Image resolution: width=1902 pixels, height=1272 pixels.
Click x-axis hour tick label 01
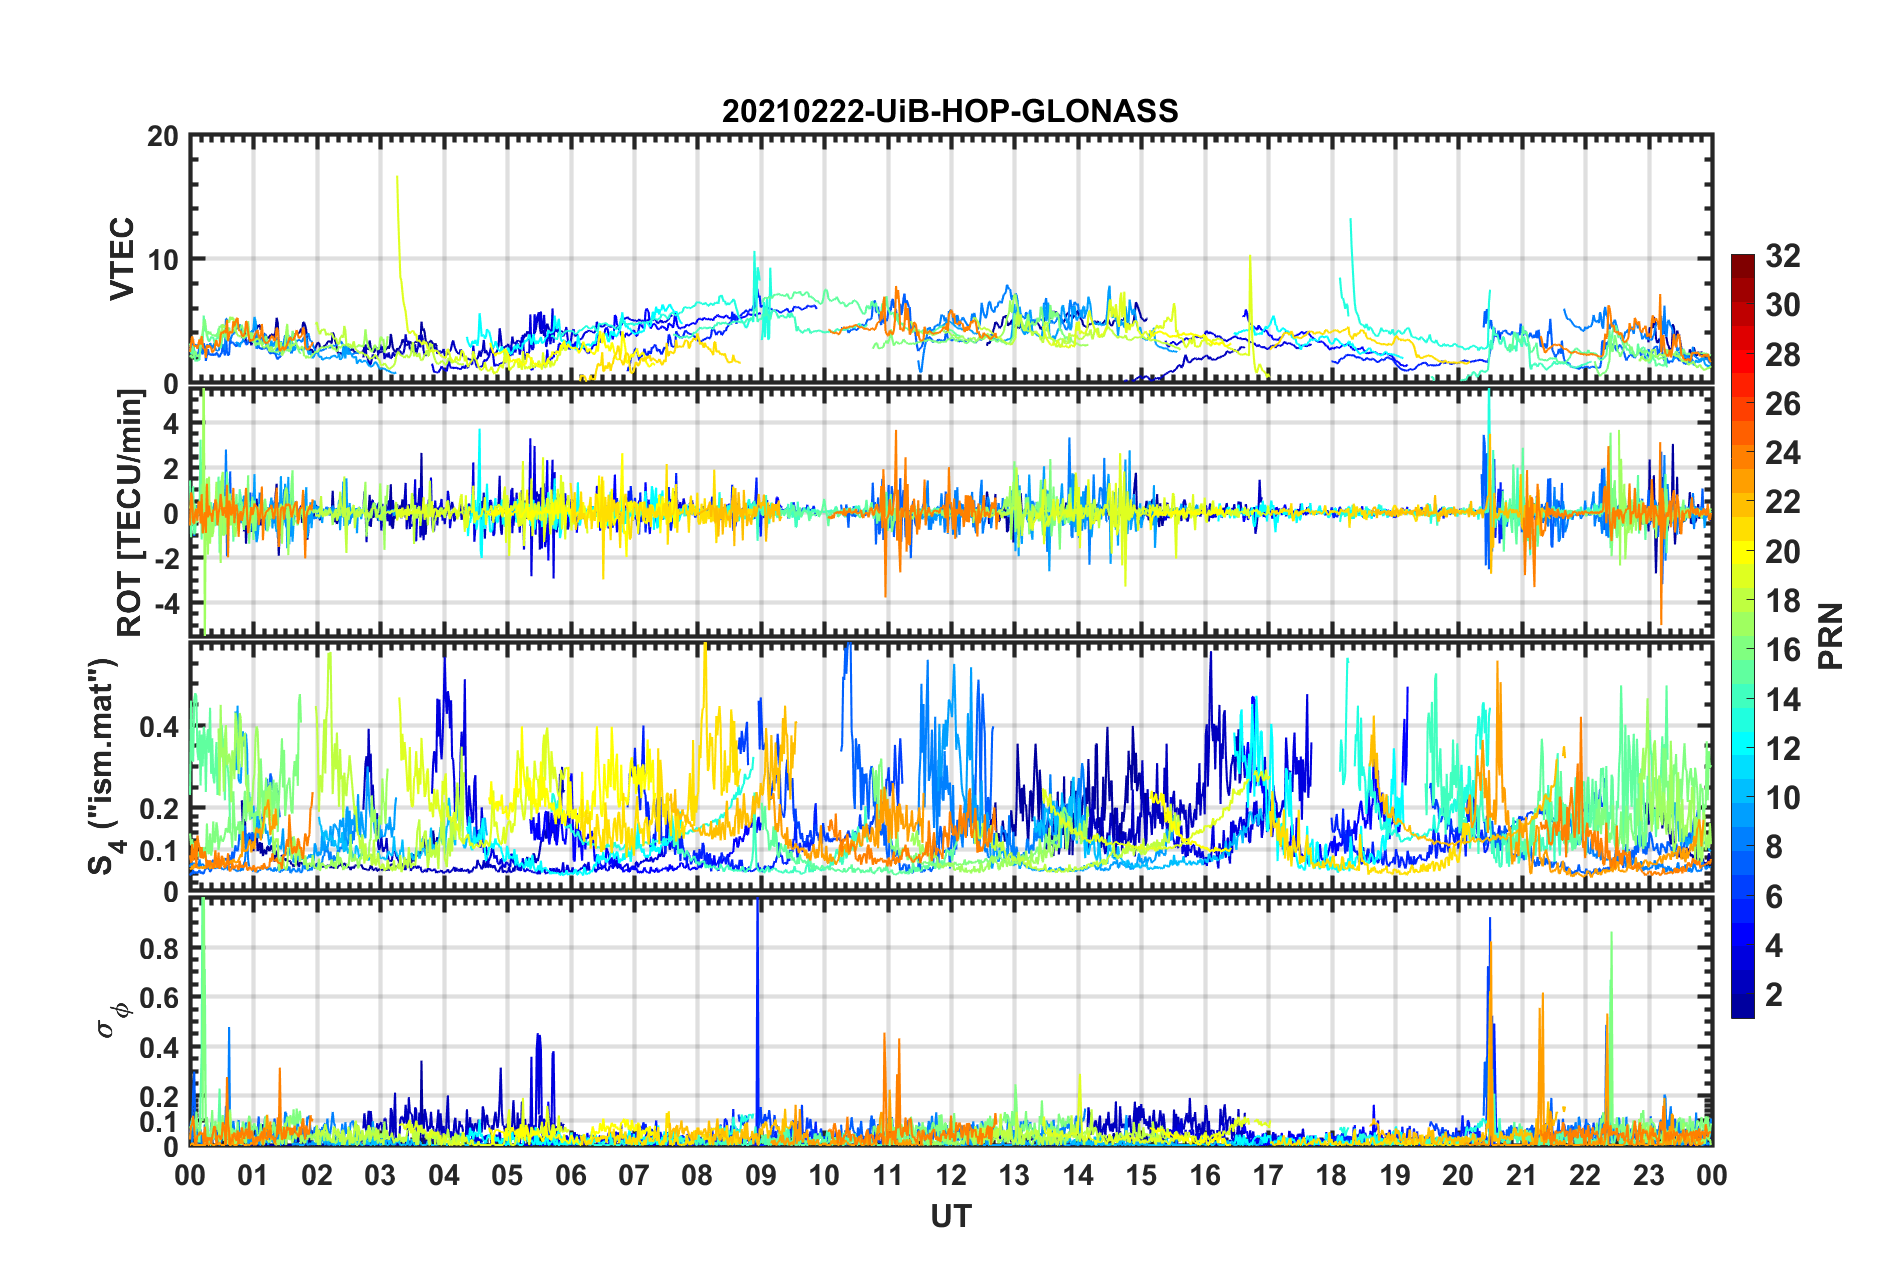point(253,1175)
